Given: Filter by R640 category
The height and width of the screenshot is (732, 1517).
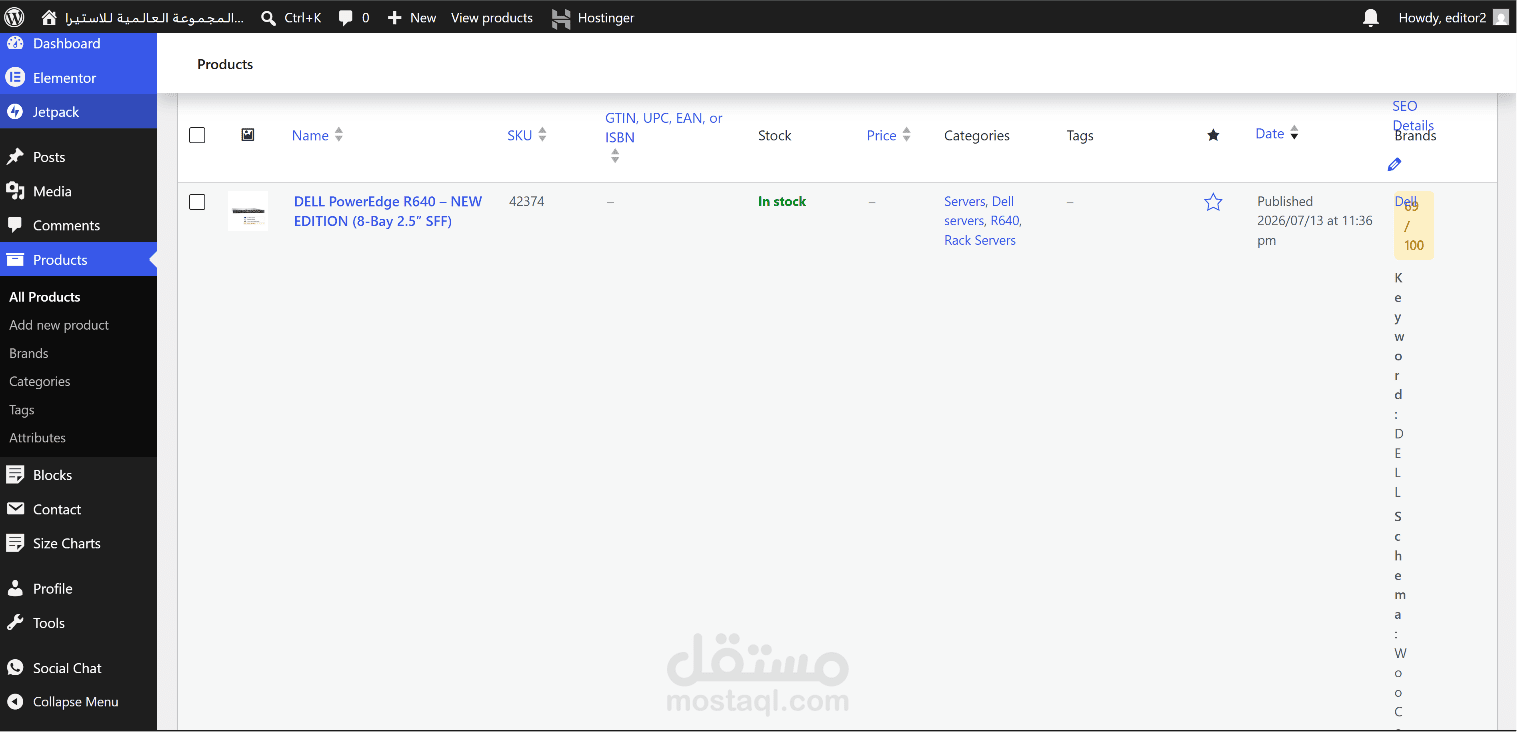Looking at the screenshot, I should [1005, 220].
